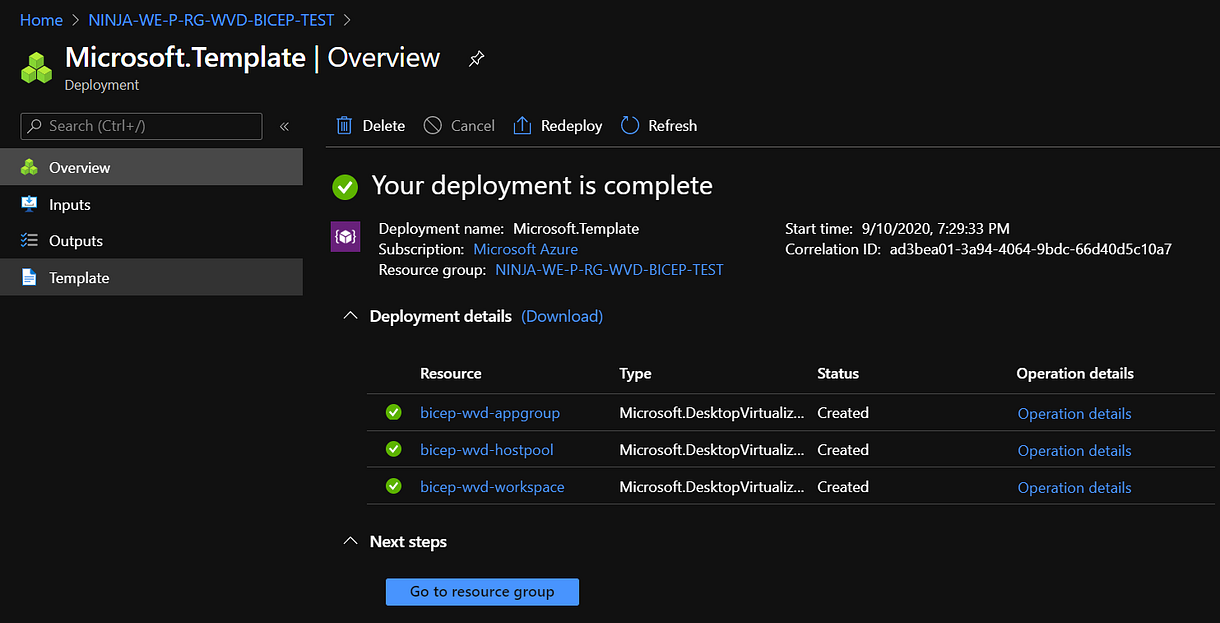Screen dimensions: 1220x623
Task: Click Created status for bicep-wvd-appgroup
Action: (843, 413)
